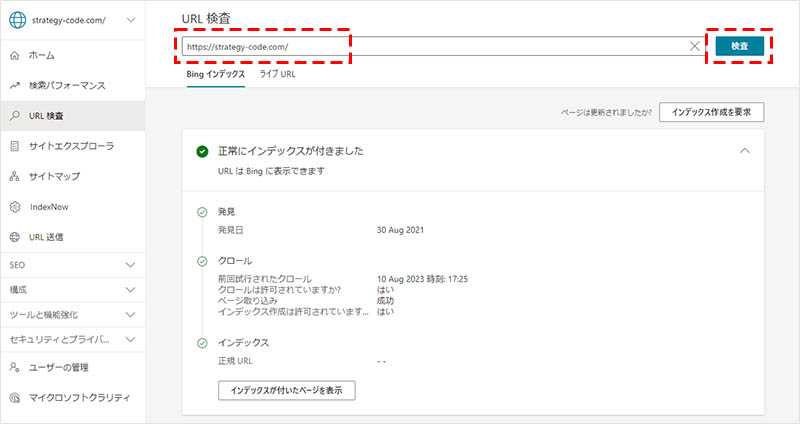Click the URL 送信 globe icon
800x424 pixels.
click(13, 238)
